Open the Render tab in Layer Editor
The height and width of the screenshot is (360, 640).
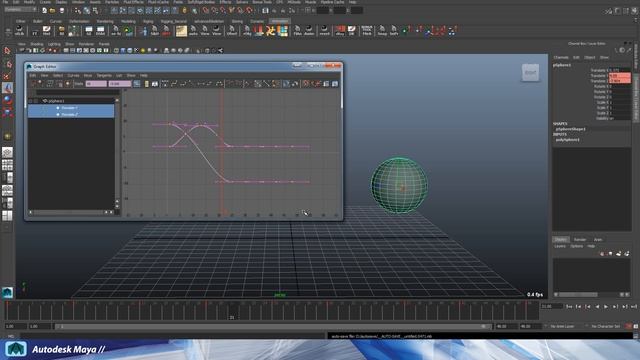580,240
